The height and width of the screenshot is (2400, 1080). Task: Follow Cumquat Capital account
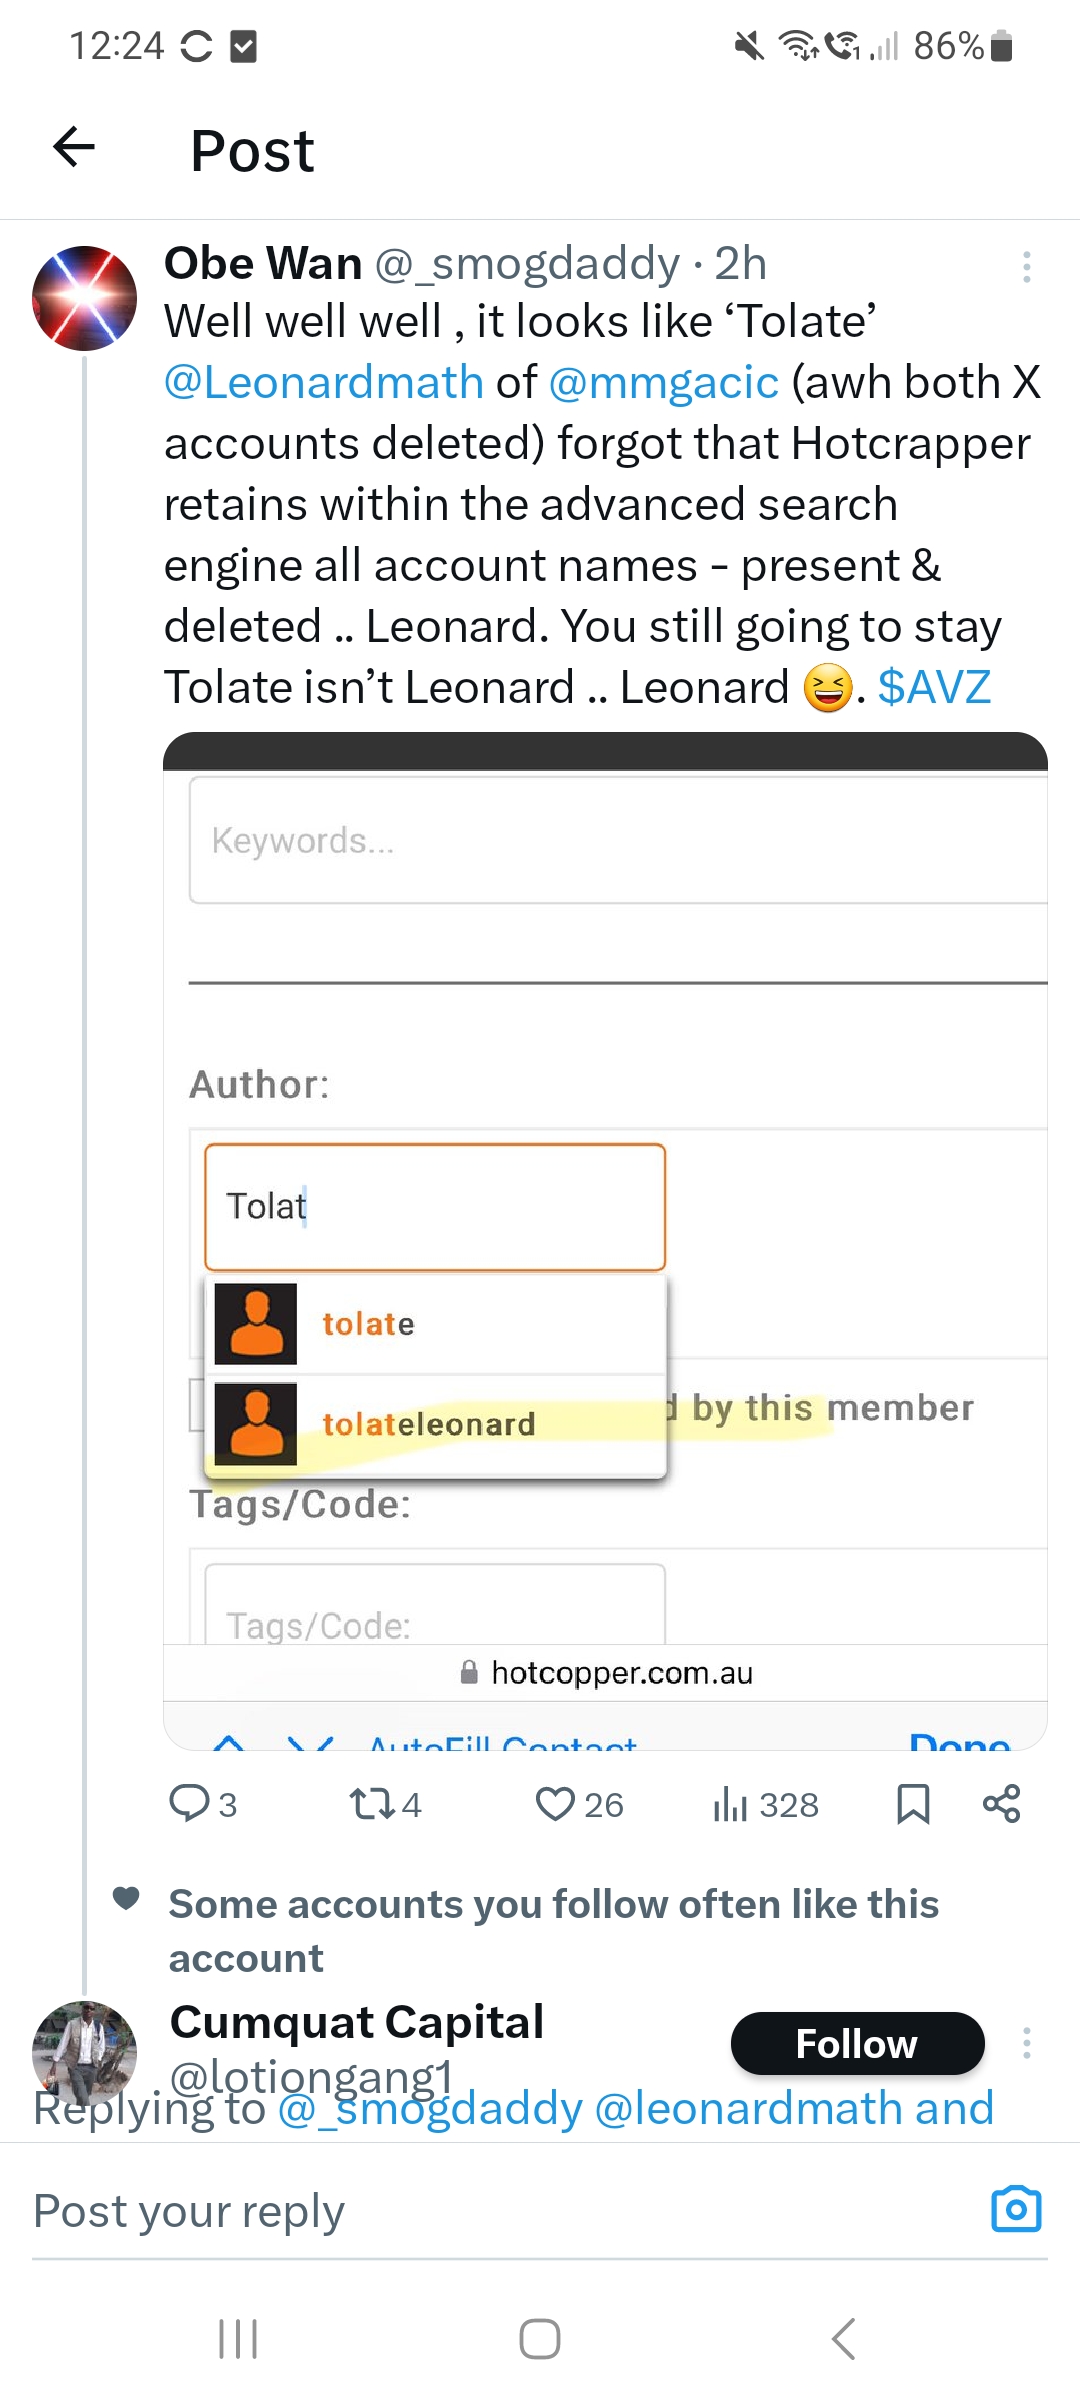tap(857, 2043)
